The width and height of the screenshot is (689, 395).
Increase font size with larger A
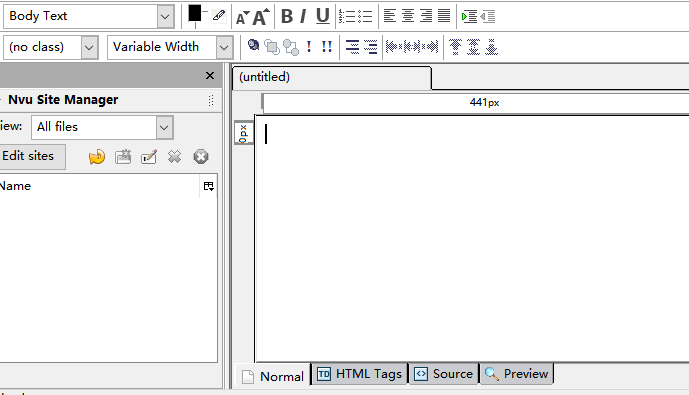click(x=261, y=17)
